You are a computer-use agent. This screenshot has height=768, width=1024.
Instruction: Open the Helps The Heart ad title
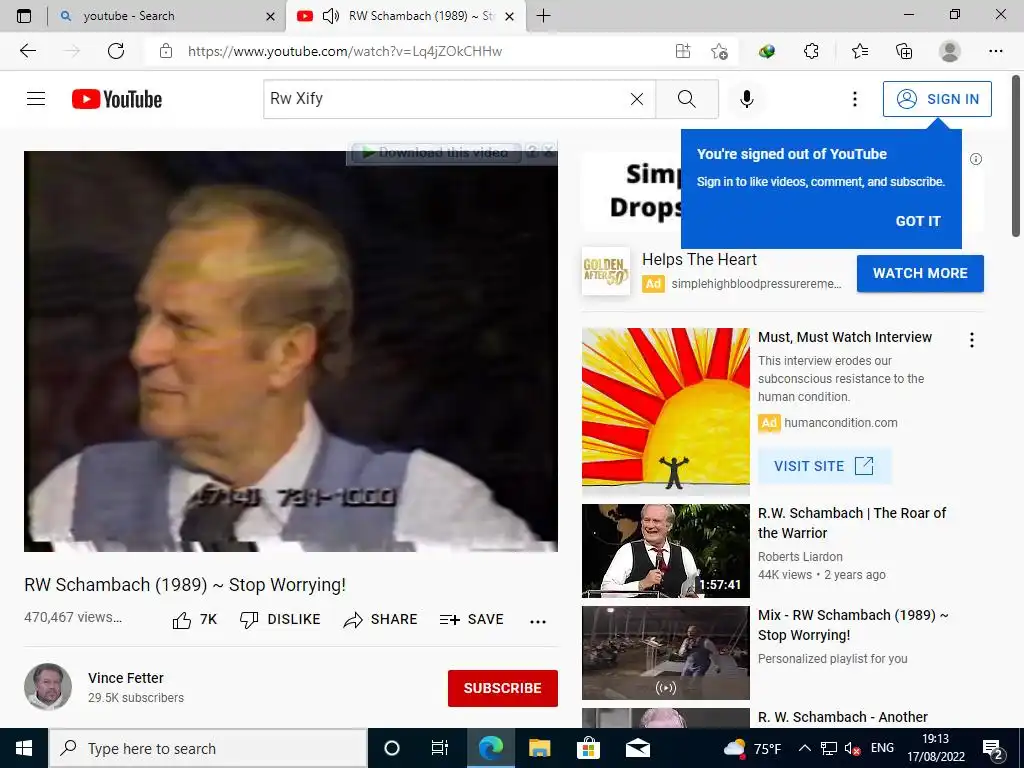coord(699,259)
